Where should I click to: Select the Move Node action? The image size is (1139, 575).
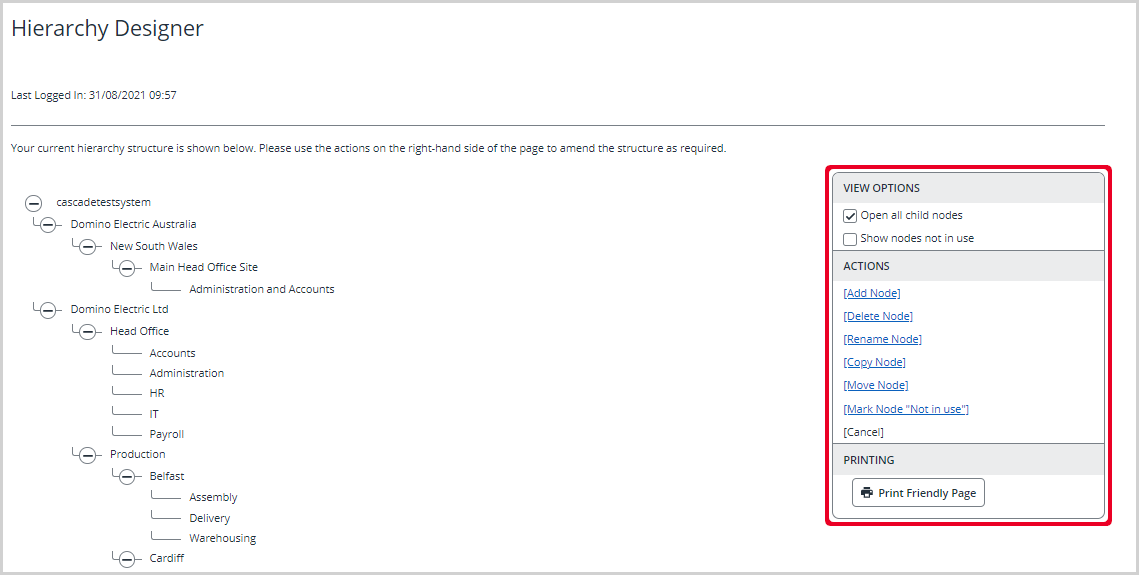tap(876, 385)
